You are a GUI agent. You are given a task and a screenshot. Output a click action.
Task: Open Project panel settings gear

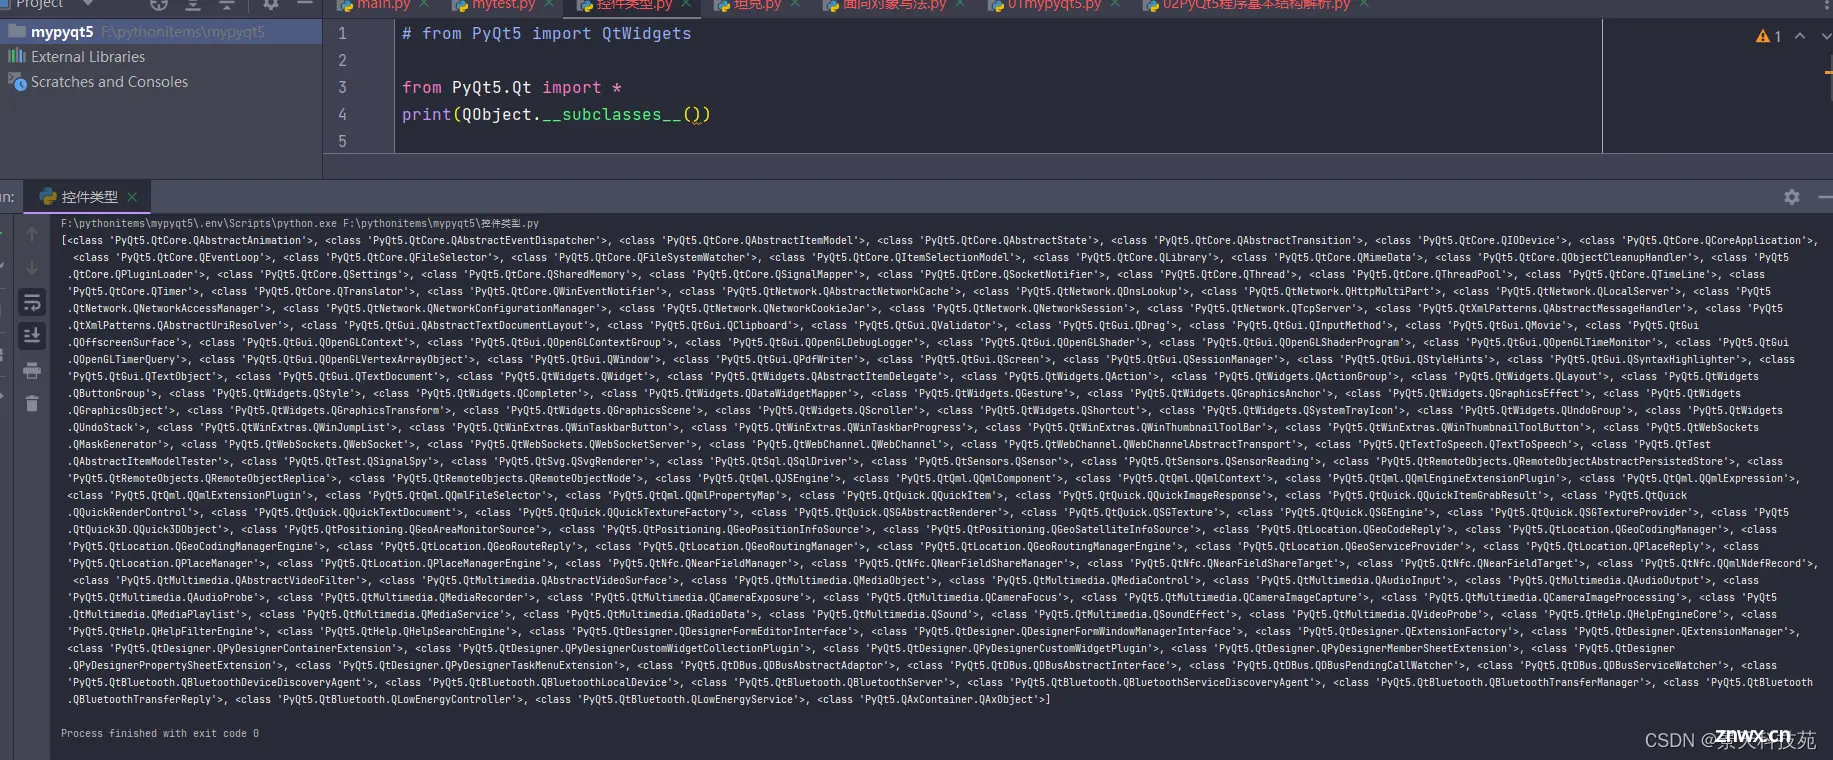click(270, 5)
